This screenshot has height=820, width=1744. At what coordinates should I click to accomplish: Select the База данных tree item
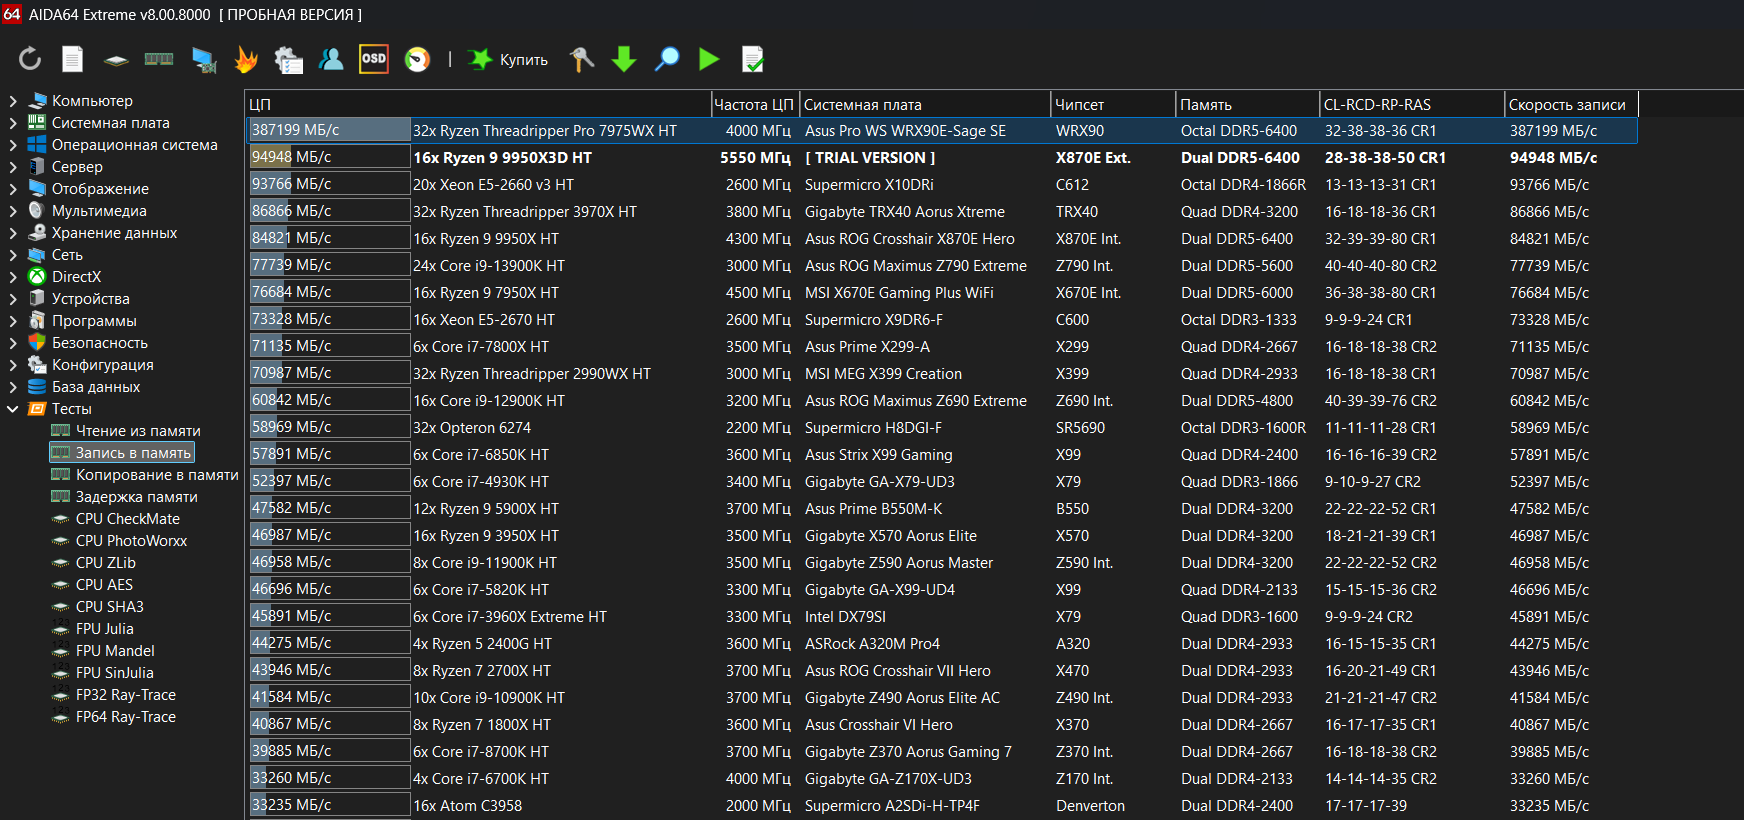coord(96,387)
